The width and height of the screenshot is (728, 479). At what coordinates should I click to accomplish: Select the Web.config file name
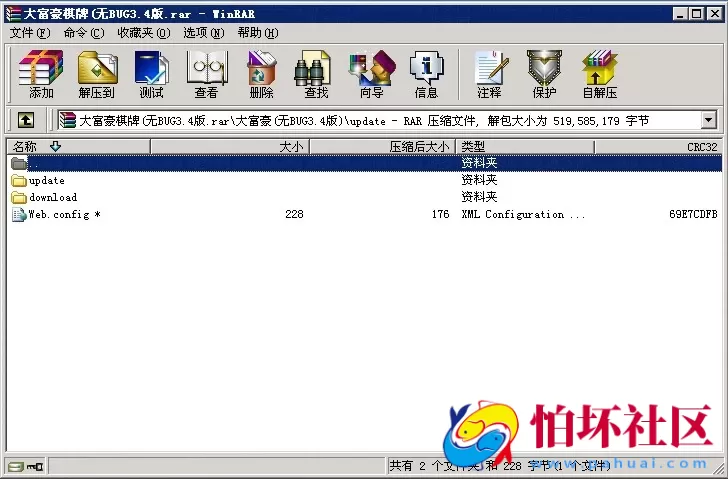point(64,214)
